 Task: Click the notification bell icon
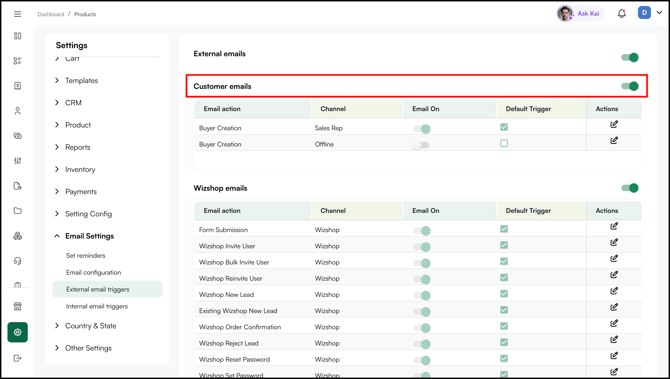pos(622,14)
